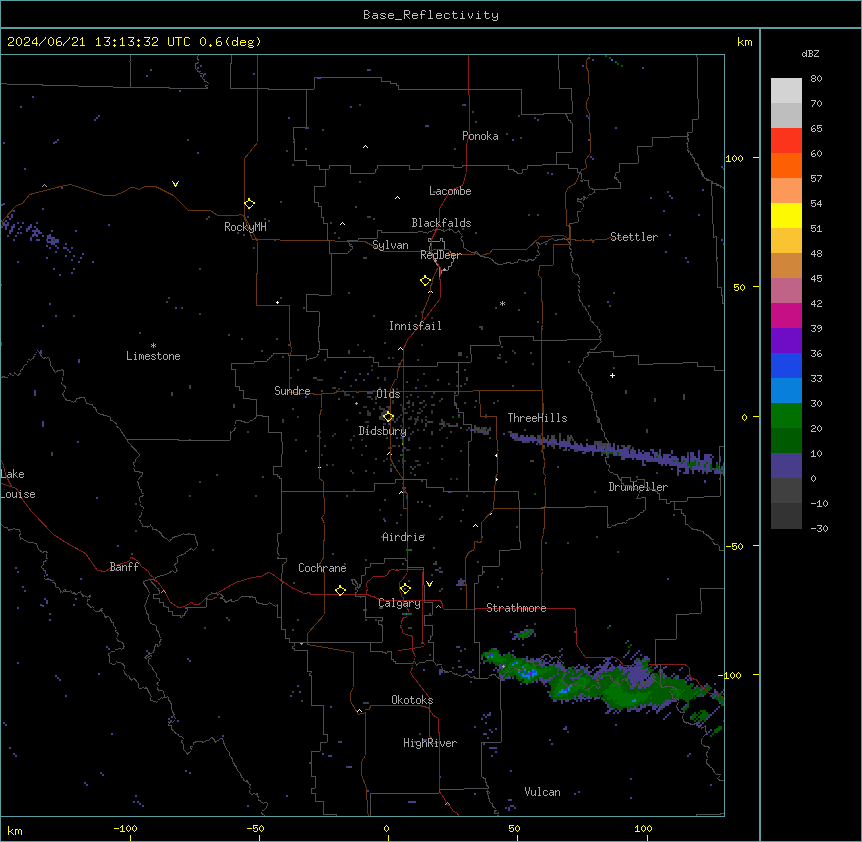This screenshot has width=862, height=842.
Task: Select the 30 dBZ green legend swatch
Action: 786,416
